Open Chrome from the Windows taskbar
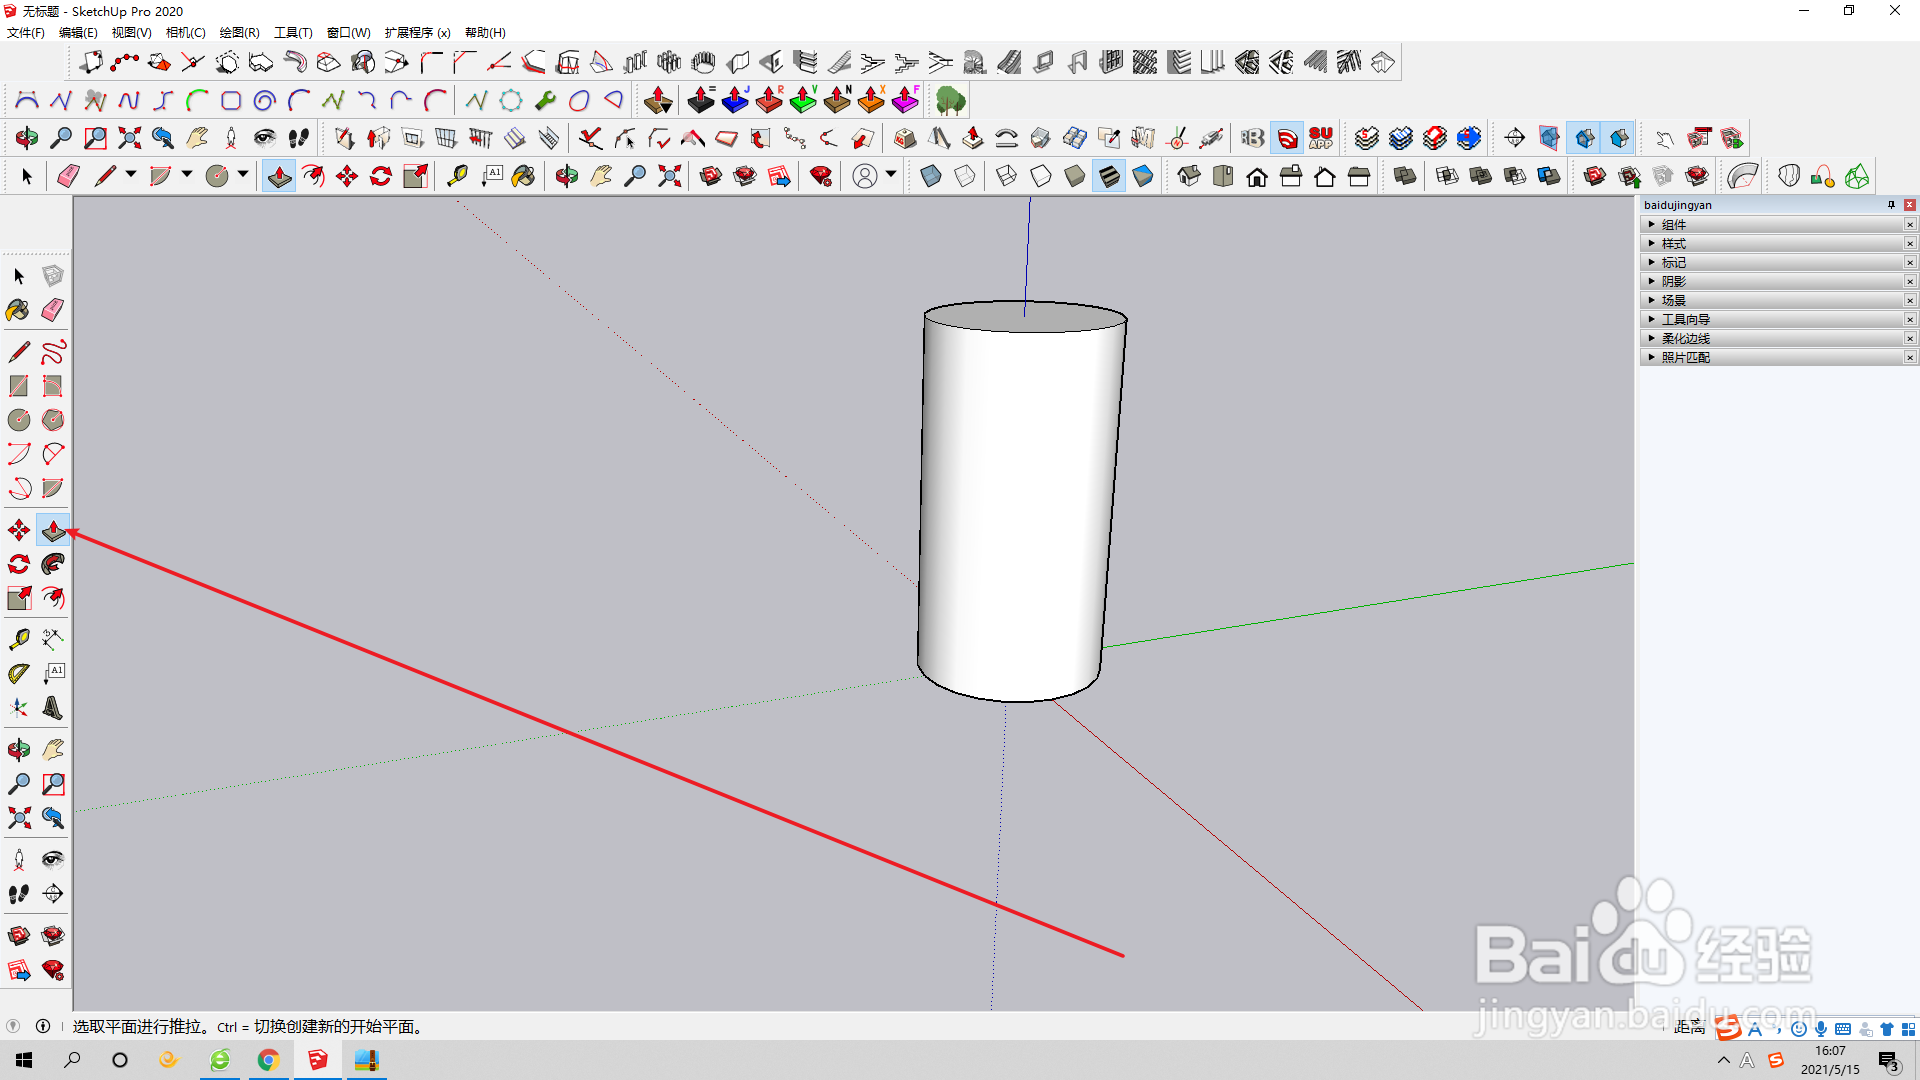1920x1080 pixels. coord(268,1060)
